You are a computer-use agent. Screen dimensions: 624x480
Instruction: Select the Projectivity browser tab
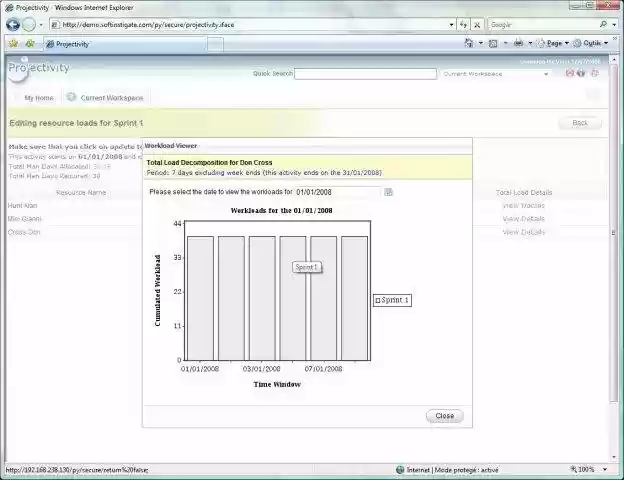[125, 44]
